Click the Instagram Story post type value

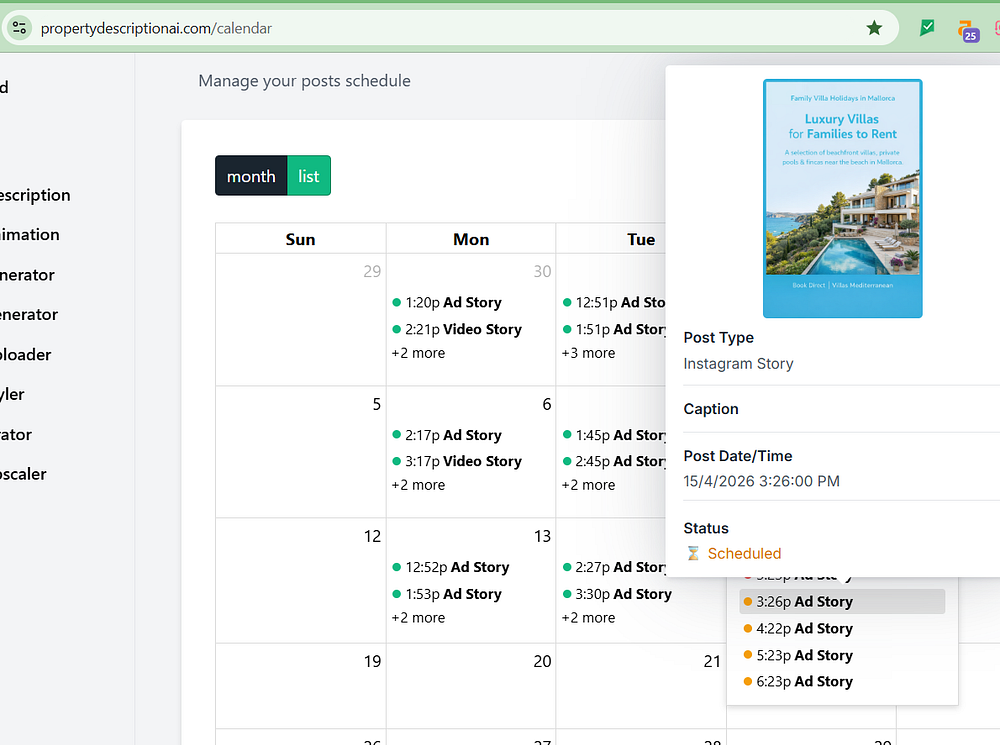coord(739,364)
